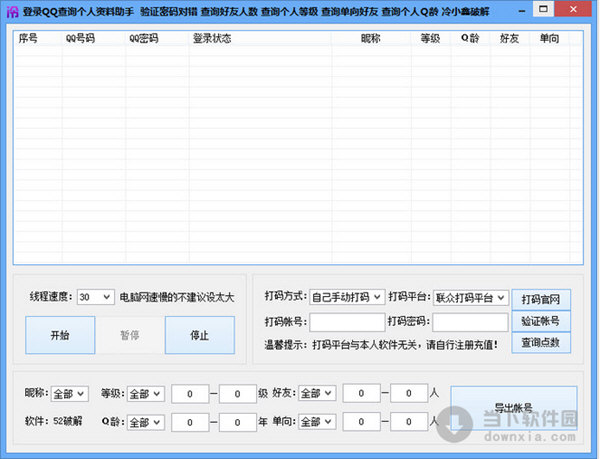Viewport: 600px width, 459px height.
Task: Click the app icon in title bar
Action: [12, 11]
